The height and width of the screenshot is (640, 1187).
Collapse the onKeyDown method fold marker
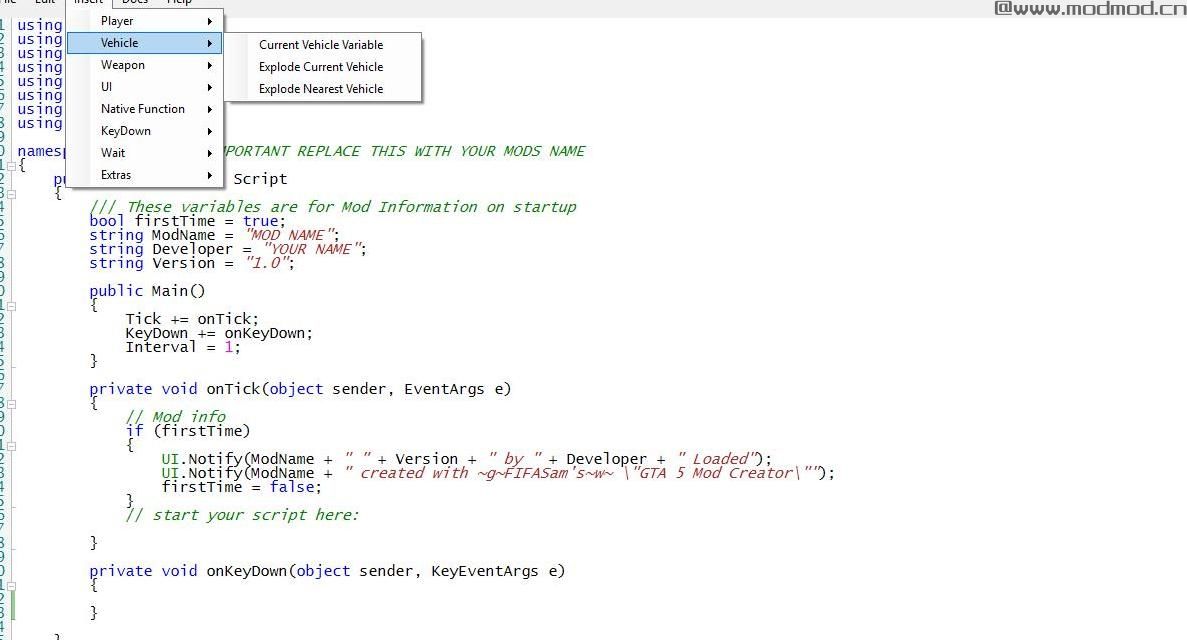tap(11, 585)
